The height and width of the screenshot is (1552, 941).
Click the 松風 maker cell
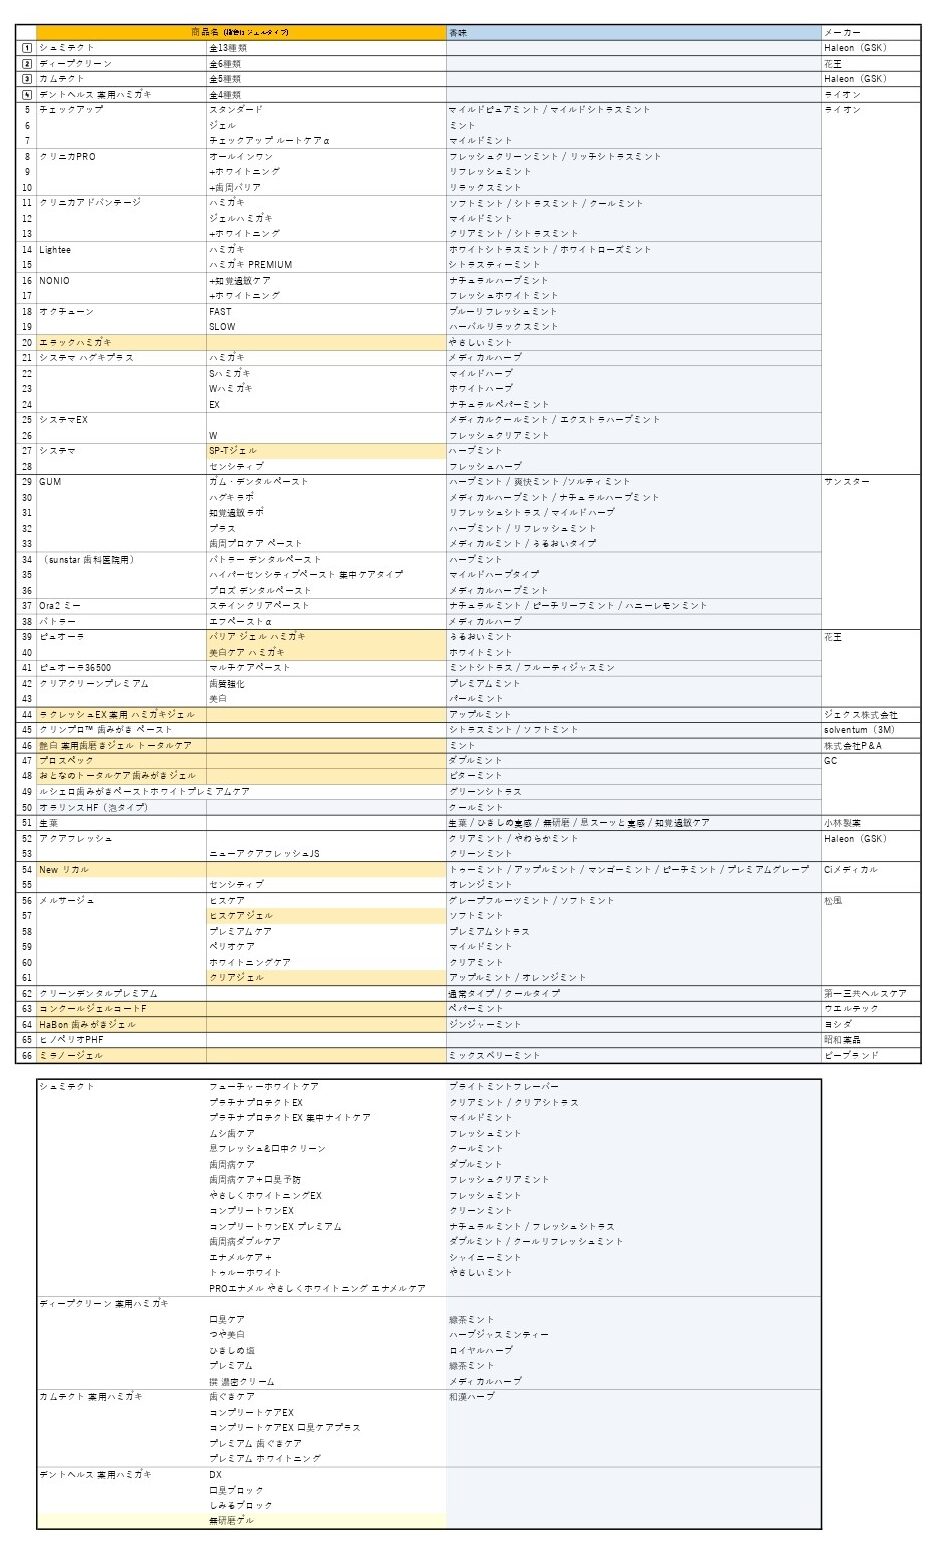(x=871, y=901)
